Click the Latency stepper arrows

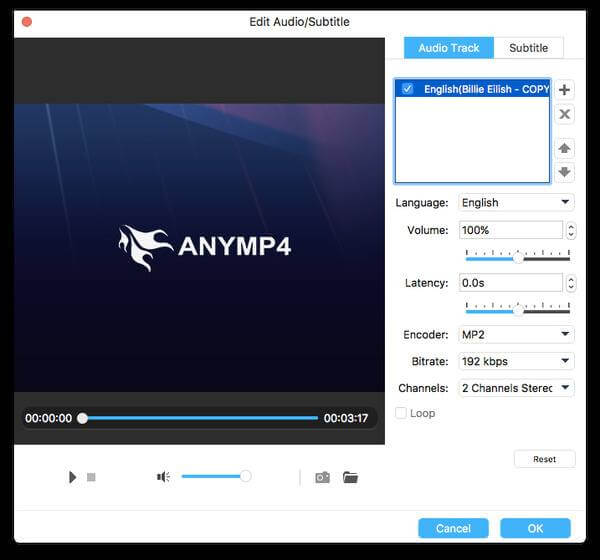click(571, 283)
